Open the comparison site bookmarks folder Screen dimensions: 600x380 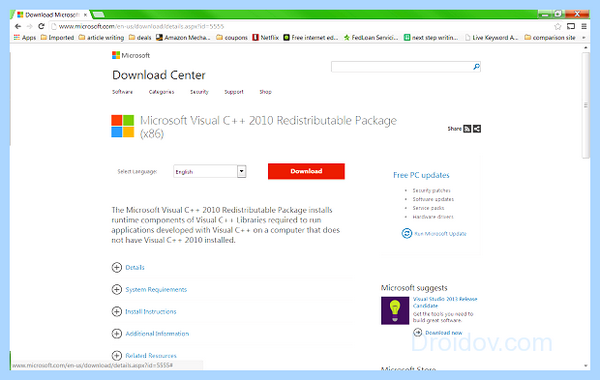[550, 38]
